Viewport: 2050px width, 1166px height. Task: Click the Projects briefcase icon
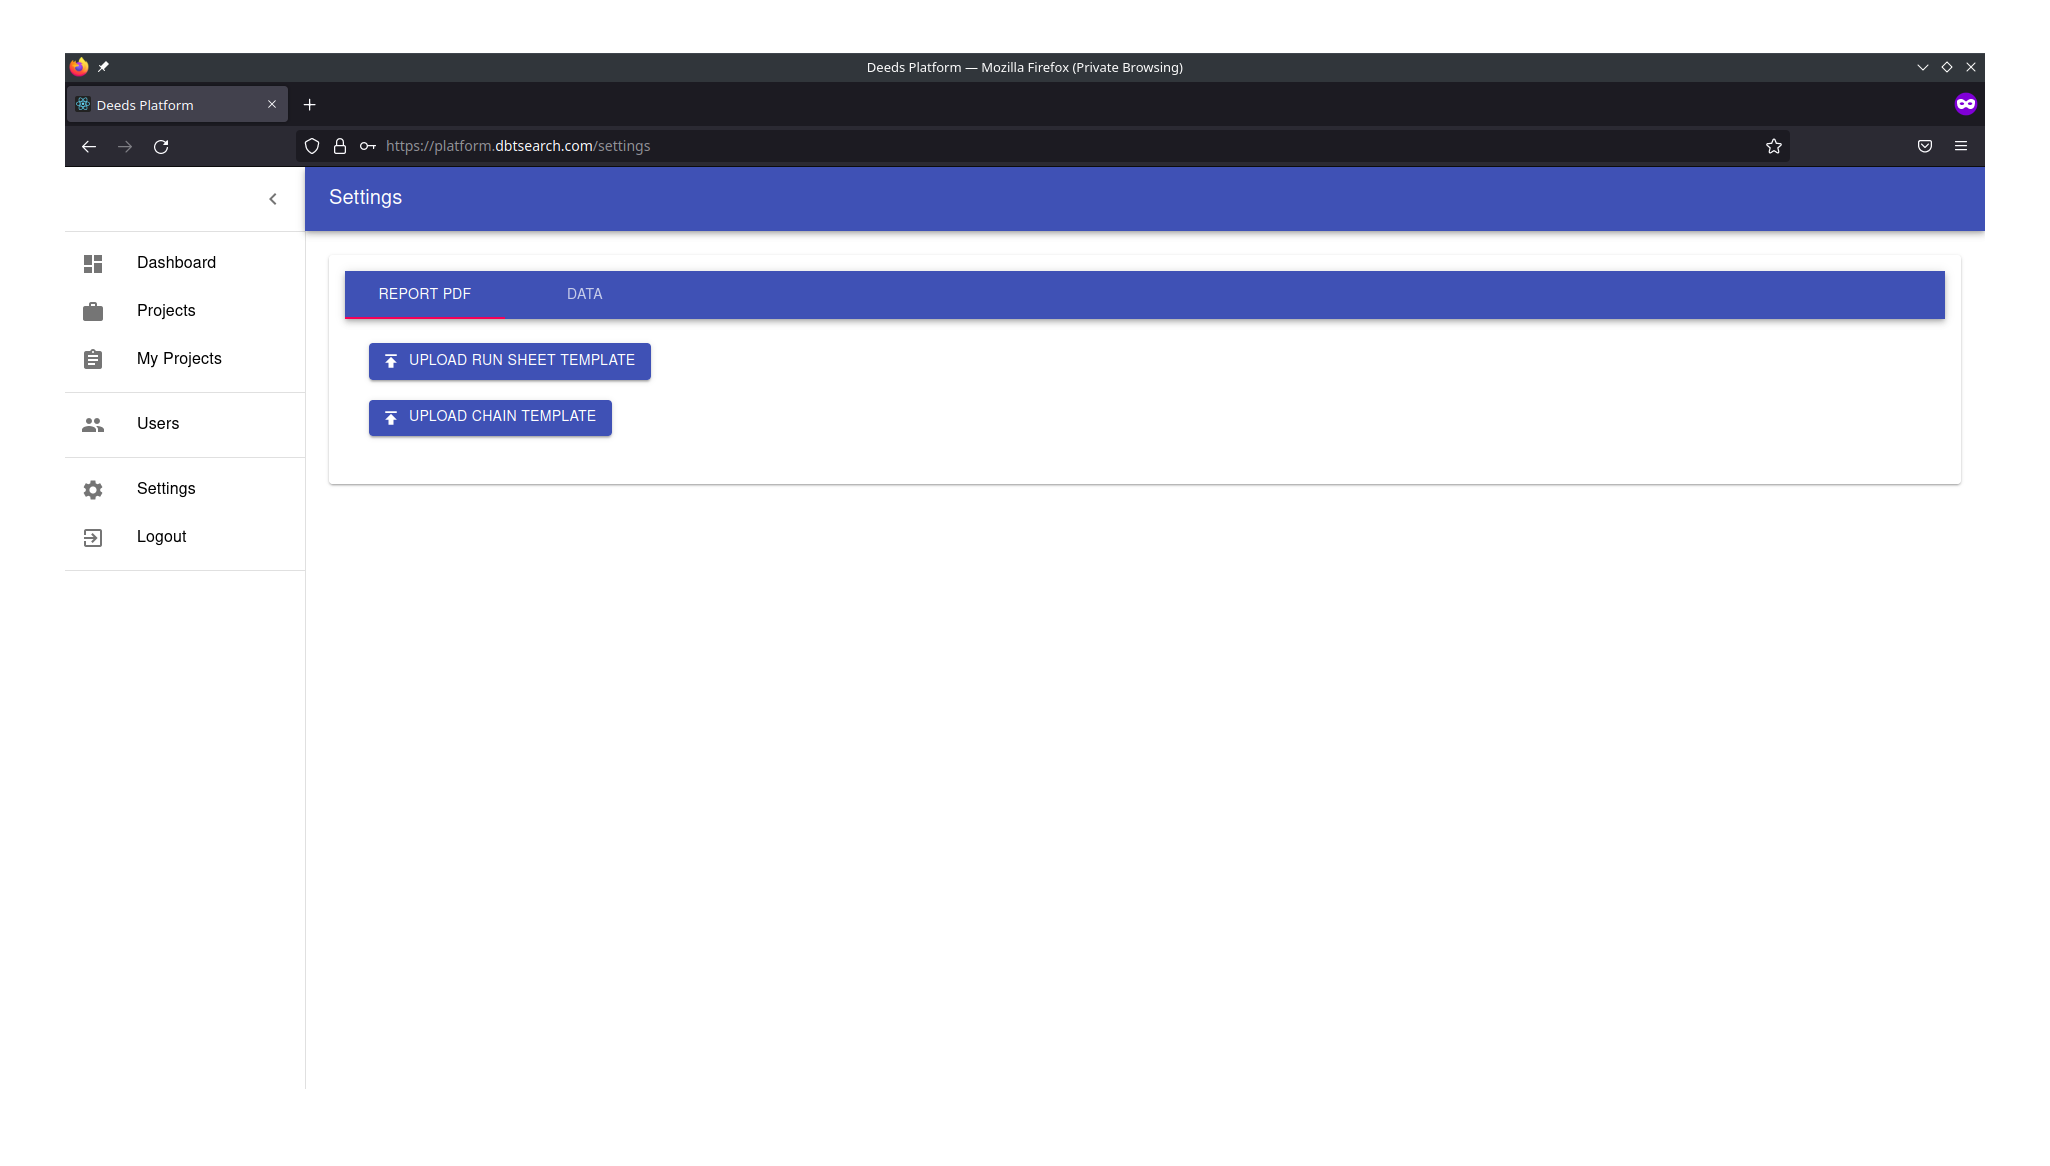(x=93, y=312)
